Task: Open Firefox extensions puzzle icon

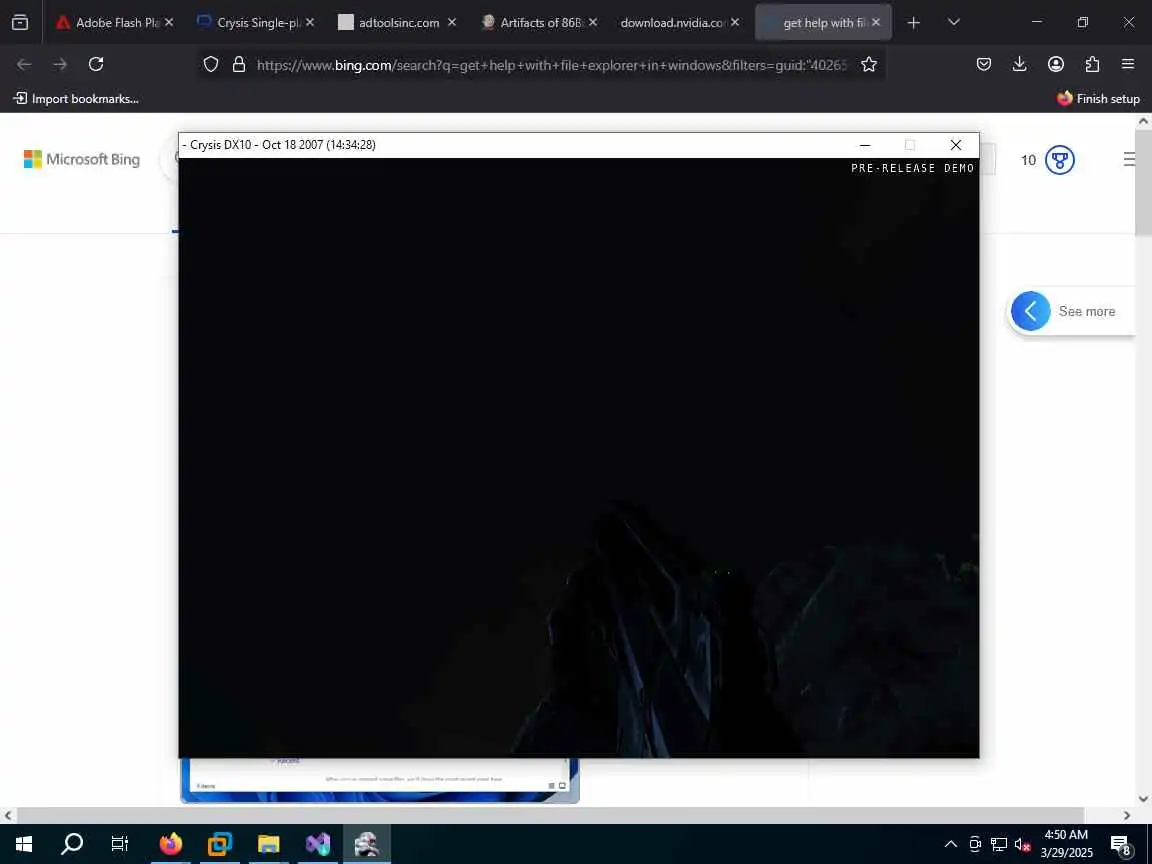Action: coord(1092,65)
